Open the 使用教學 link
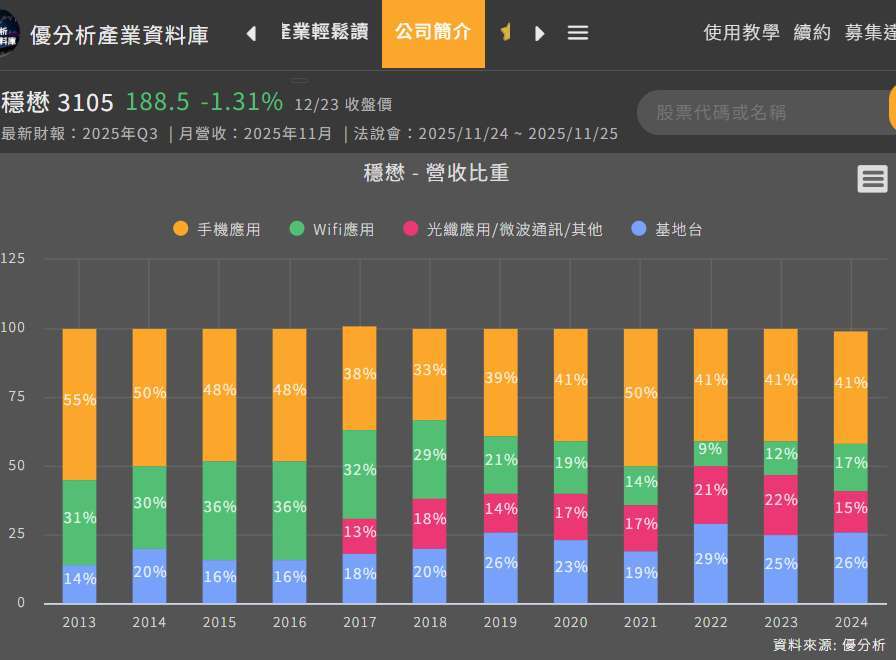 click(741, 33)
